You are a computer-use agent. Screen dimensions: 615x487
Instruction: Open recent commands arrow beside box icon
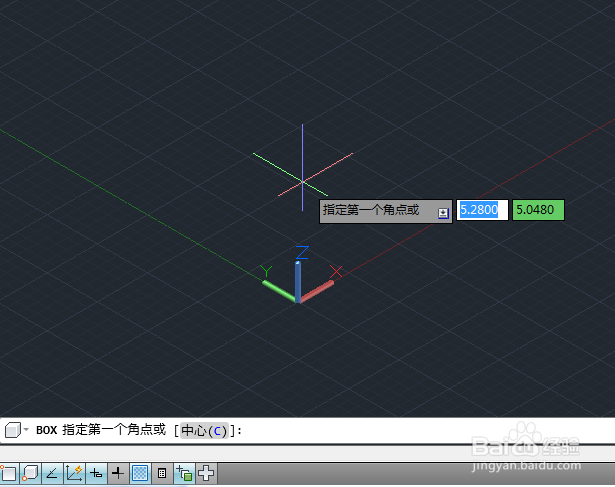pos(26,429)
